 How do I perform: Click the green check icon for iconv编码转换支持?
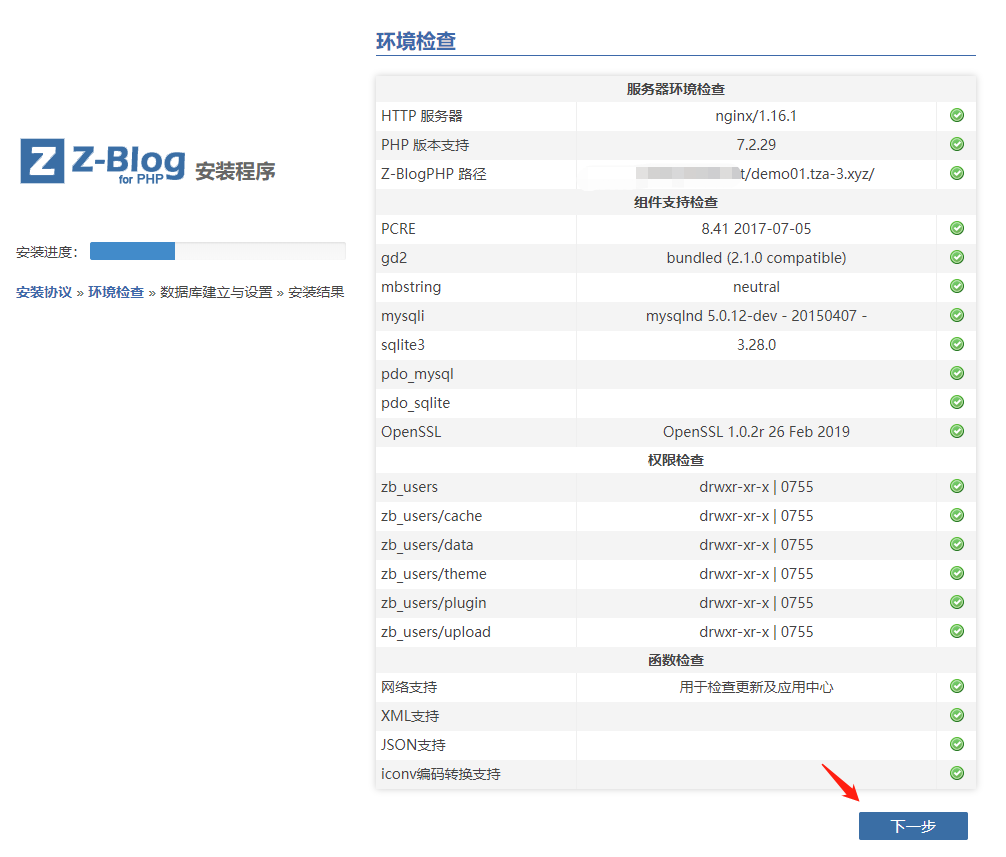(x=957, y=773)
